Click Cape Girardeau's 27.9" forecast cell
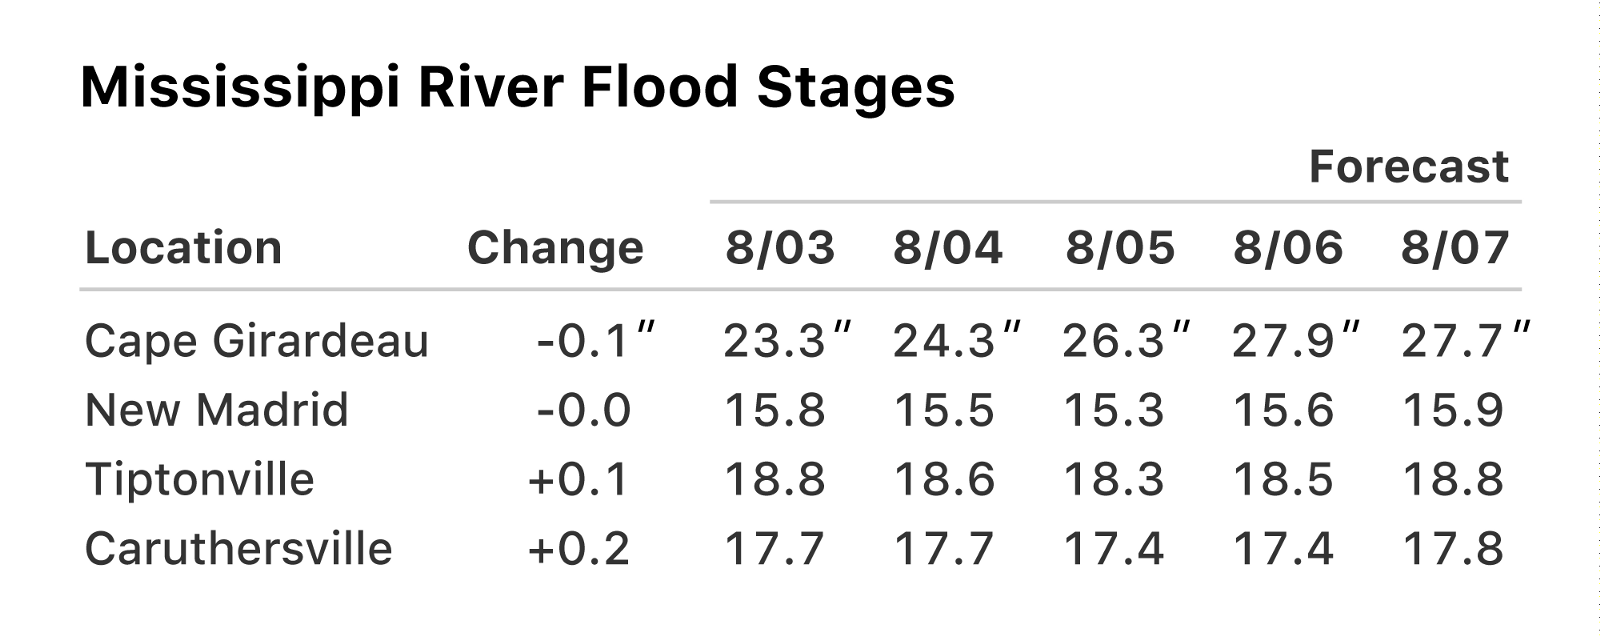Screen dimensions: 1600x638 point(1296,341)
